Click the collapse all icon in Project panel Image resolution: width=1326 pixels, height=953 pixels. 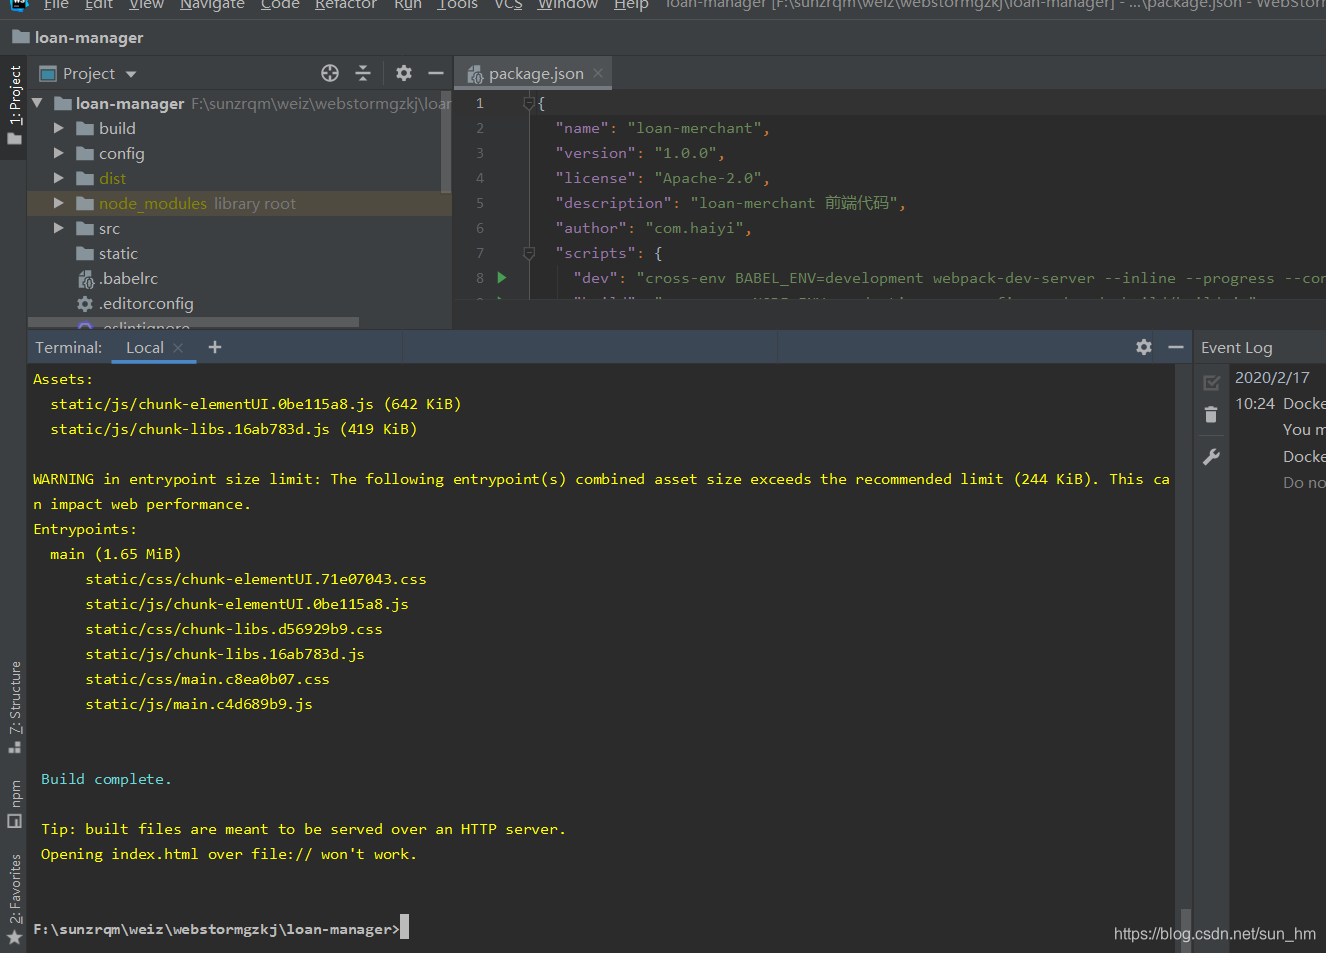click(x=363, y=73)
